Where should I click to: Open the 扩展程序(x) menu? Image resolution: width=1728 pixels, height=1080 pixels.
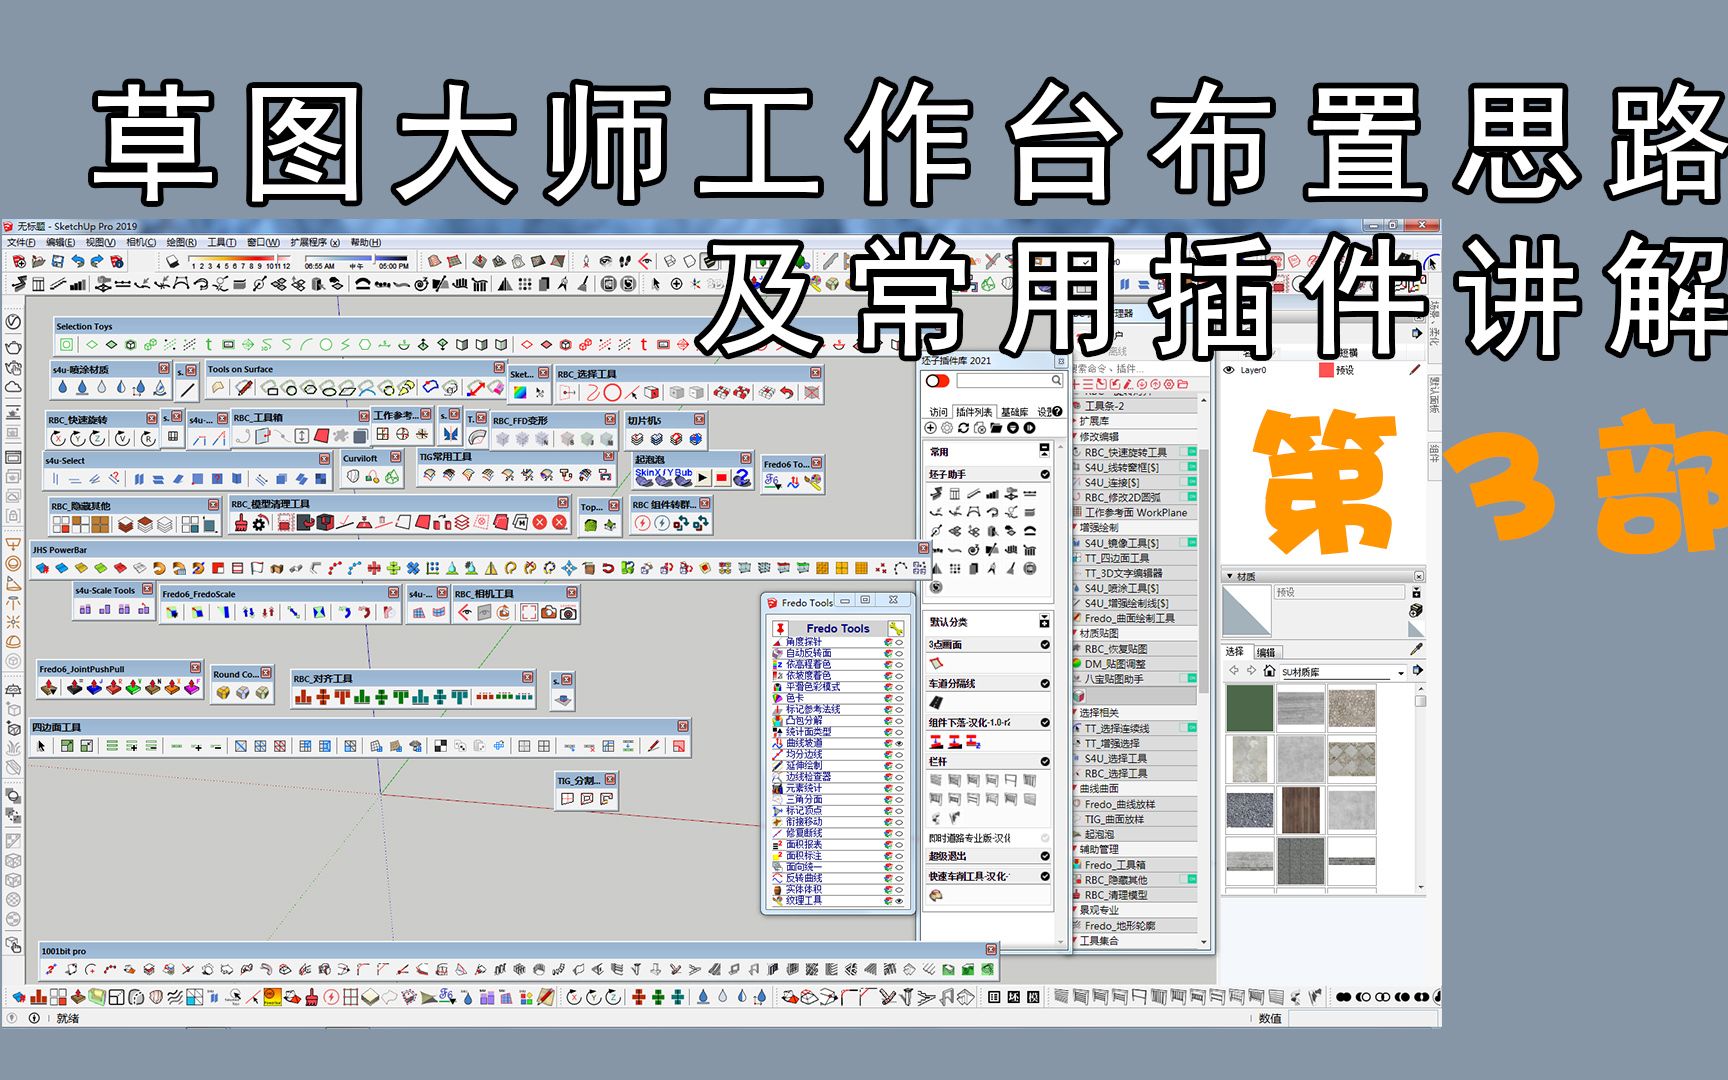[x=315, y=242]
